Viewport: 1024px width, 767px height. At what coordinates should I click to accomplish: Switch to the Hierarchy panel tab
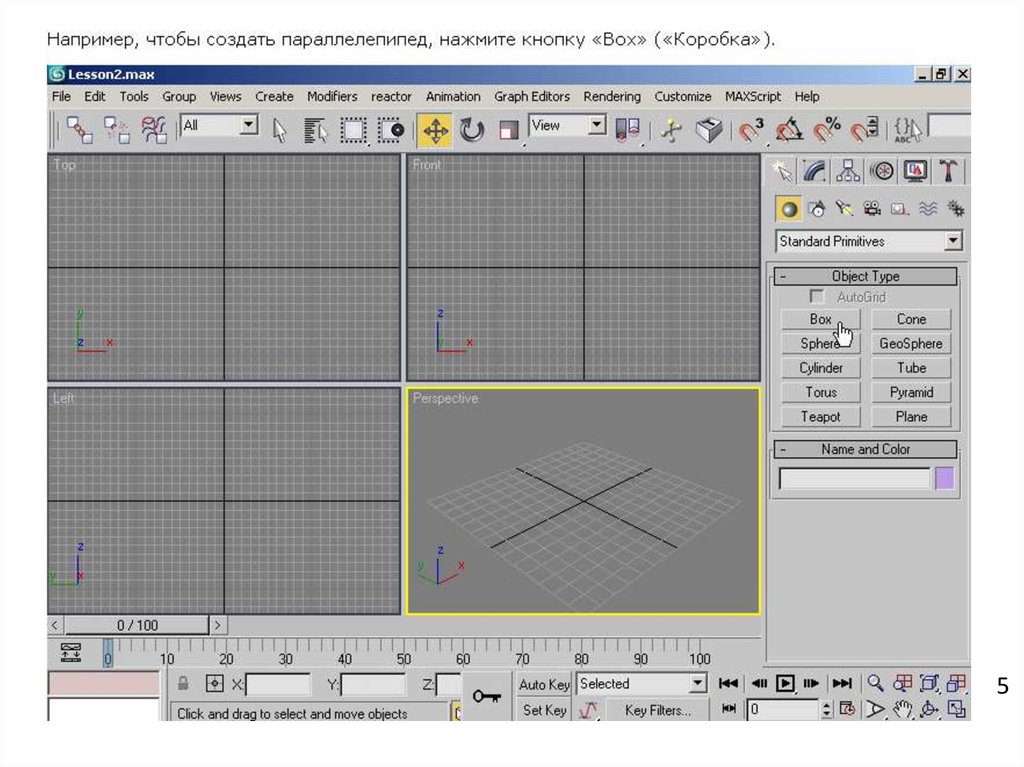[848, 171]
